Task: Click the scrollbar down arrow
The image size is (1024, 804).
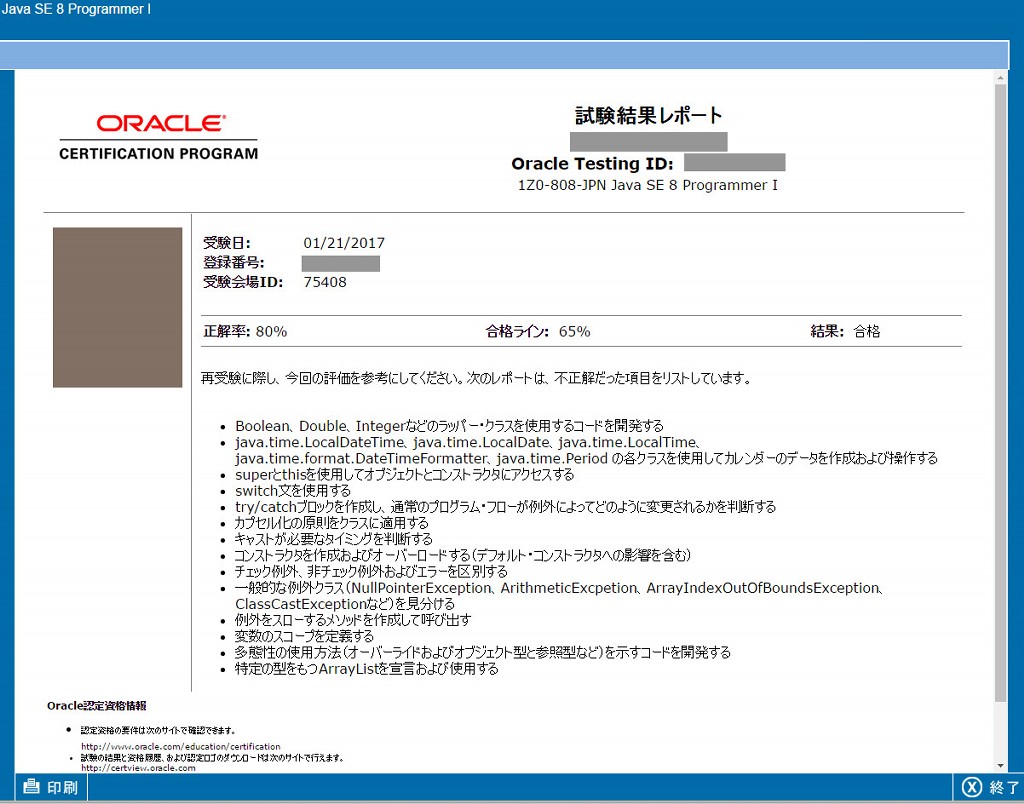Action: (x=1000, y=765)
